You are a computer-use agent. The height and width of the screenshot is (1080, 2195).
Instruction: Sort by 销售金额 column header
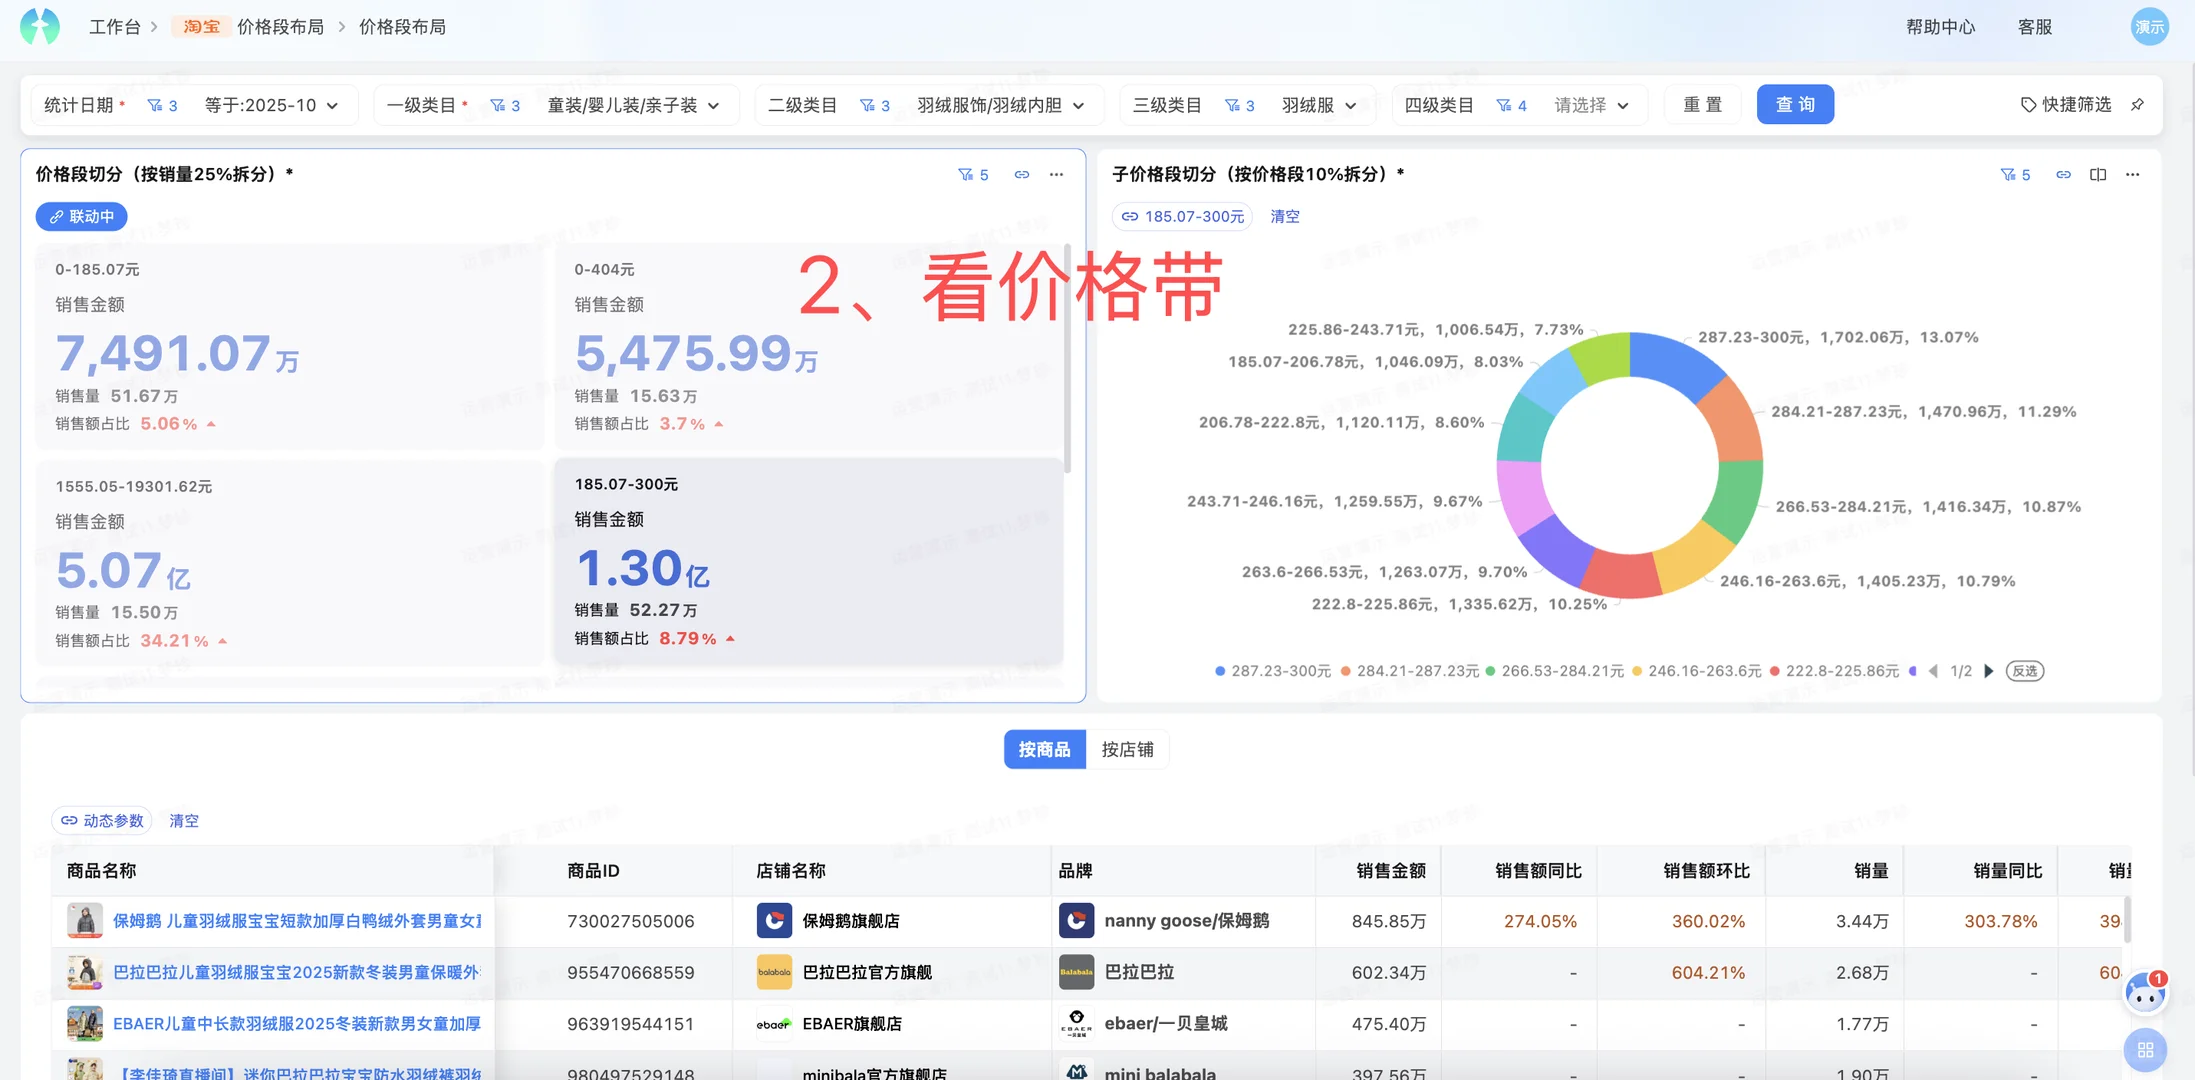point(1390,871)
